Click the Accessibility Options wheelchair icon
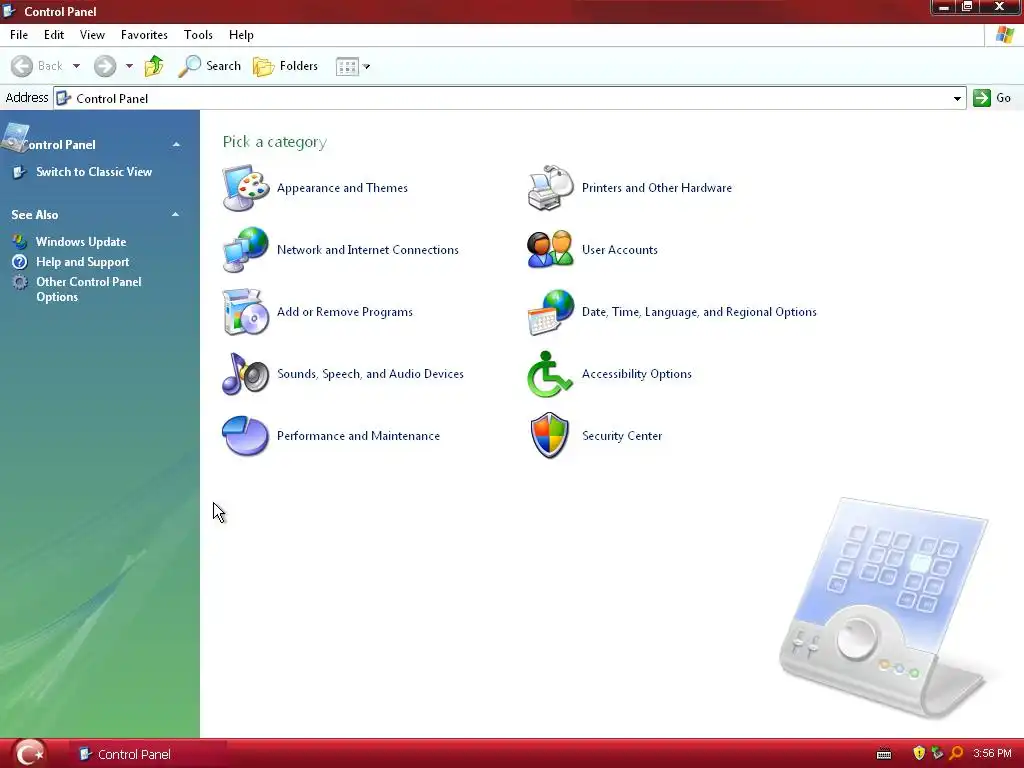This screenshot has height=768, width=1024. point(549,374)
